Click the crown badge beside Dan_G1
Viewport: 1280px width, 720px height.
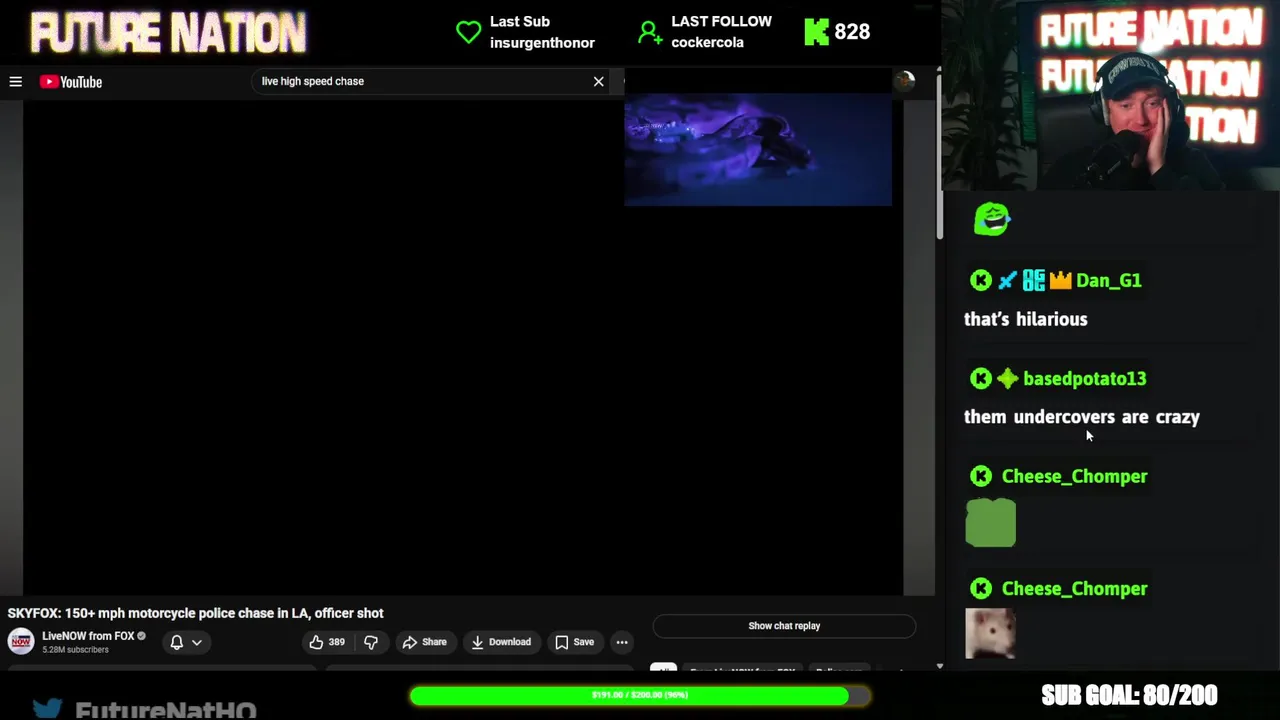tap(1060, 281)
